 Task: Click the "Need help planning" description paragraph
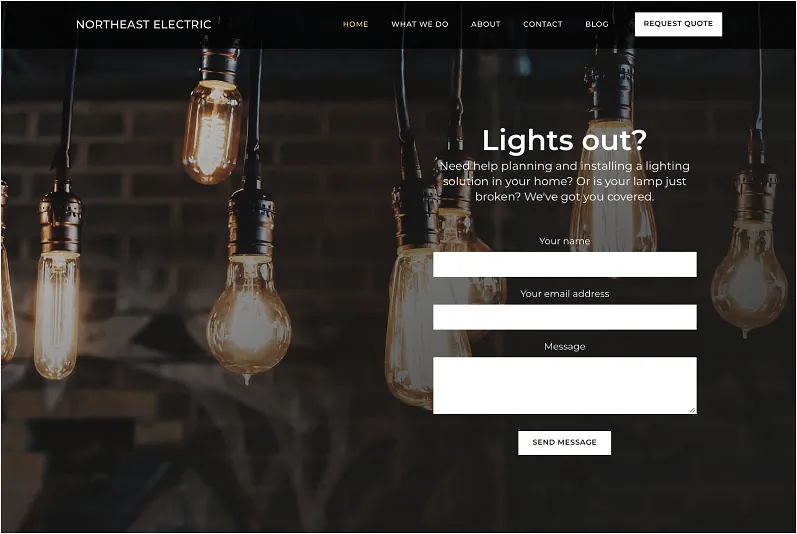click(565, 181)
